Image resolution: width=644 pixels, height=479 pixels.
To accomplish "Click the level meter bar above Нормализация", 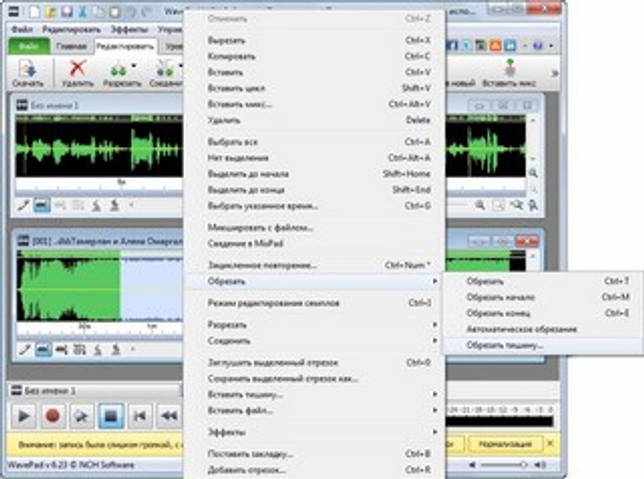I will tap(499, 421).
